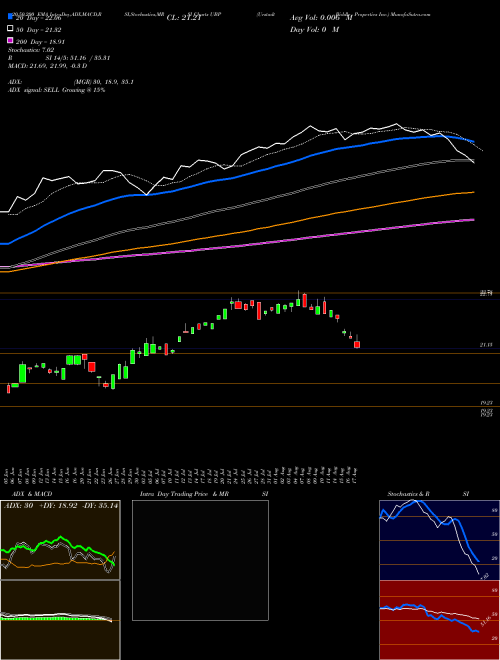The height and width of the screenshot is (660, 500).
Task: Click the 'Avg Vol: 0.006 M' label
Action: pos(321,18)
